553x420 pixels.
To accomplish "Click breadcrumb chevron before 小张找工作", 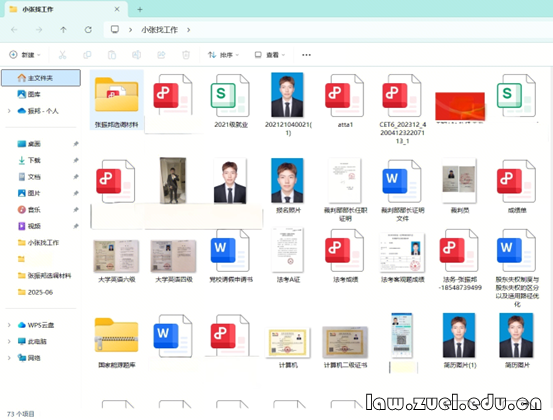I will point(130,30).
